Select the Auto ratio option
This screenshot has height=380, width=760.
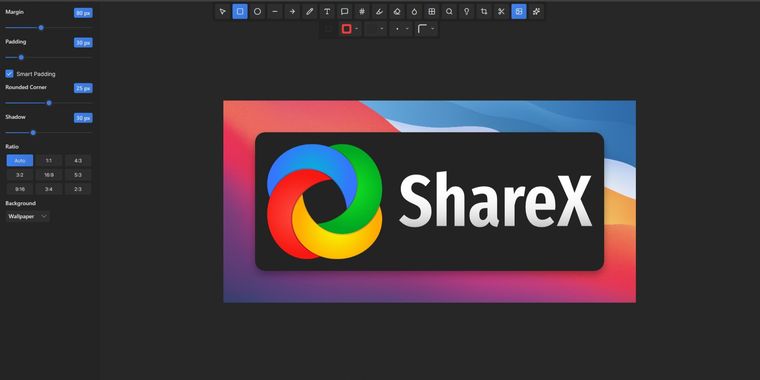20,160
